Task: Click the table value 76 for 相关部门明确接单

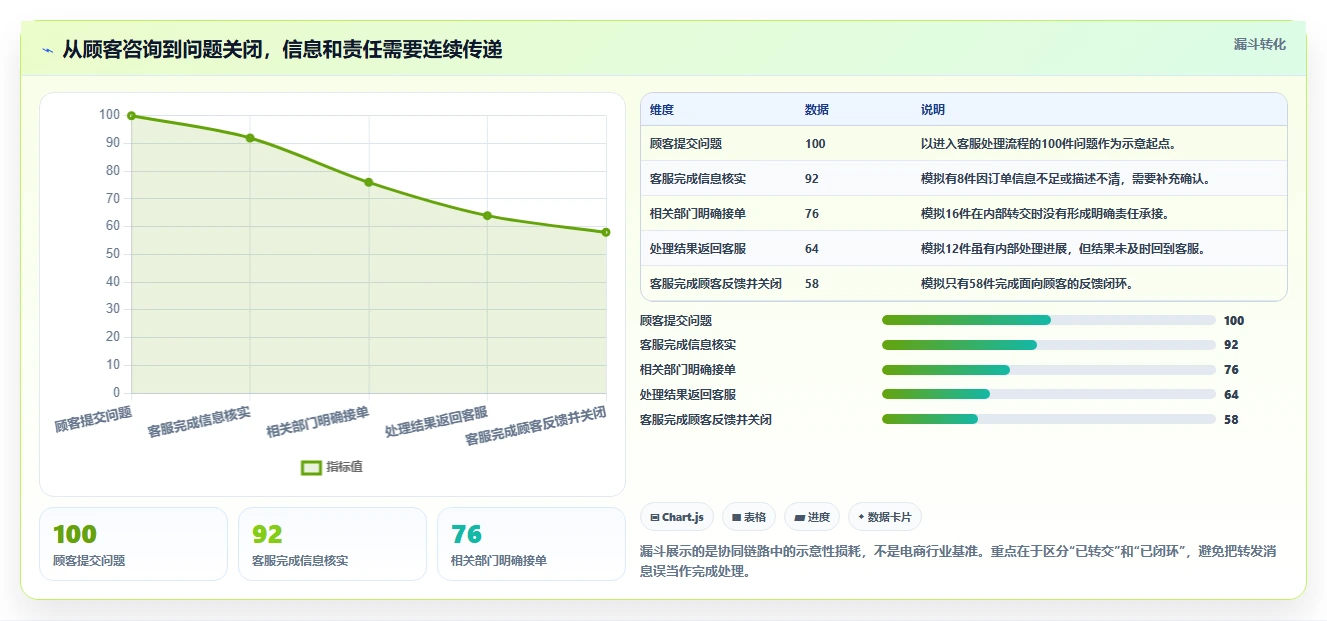Action: (x=812, y=214)
